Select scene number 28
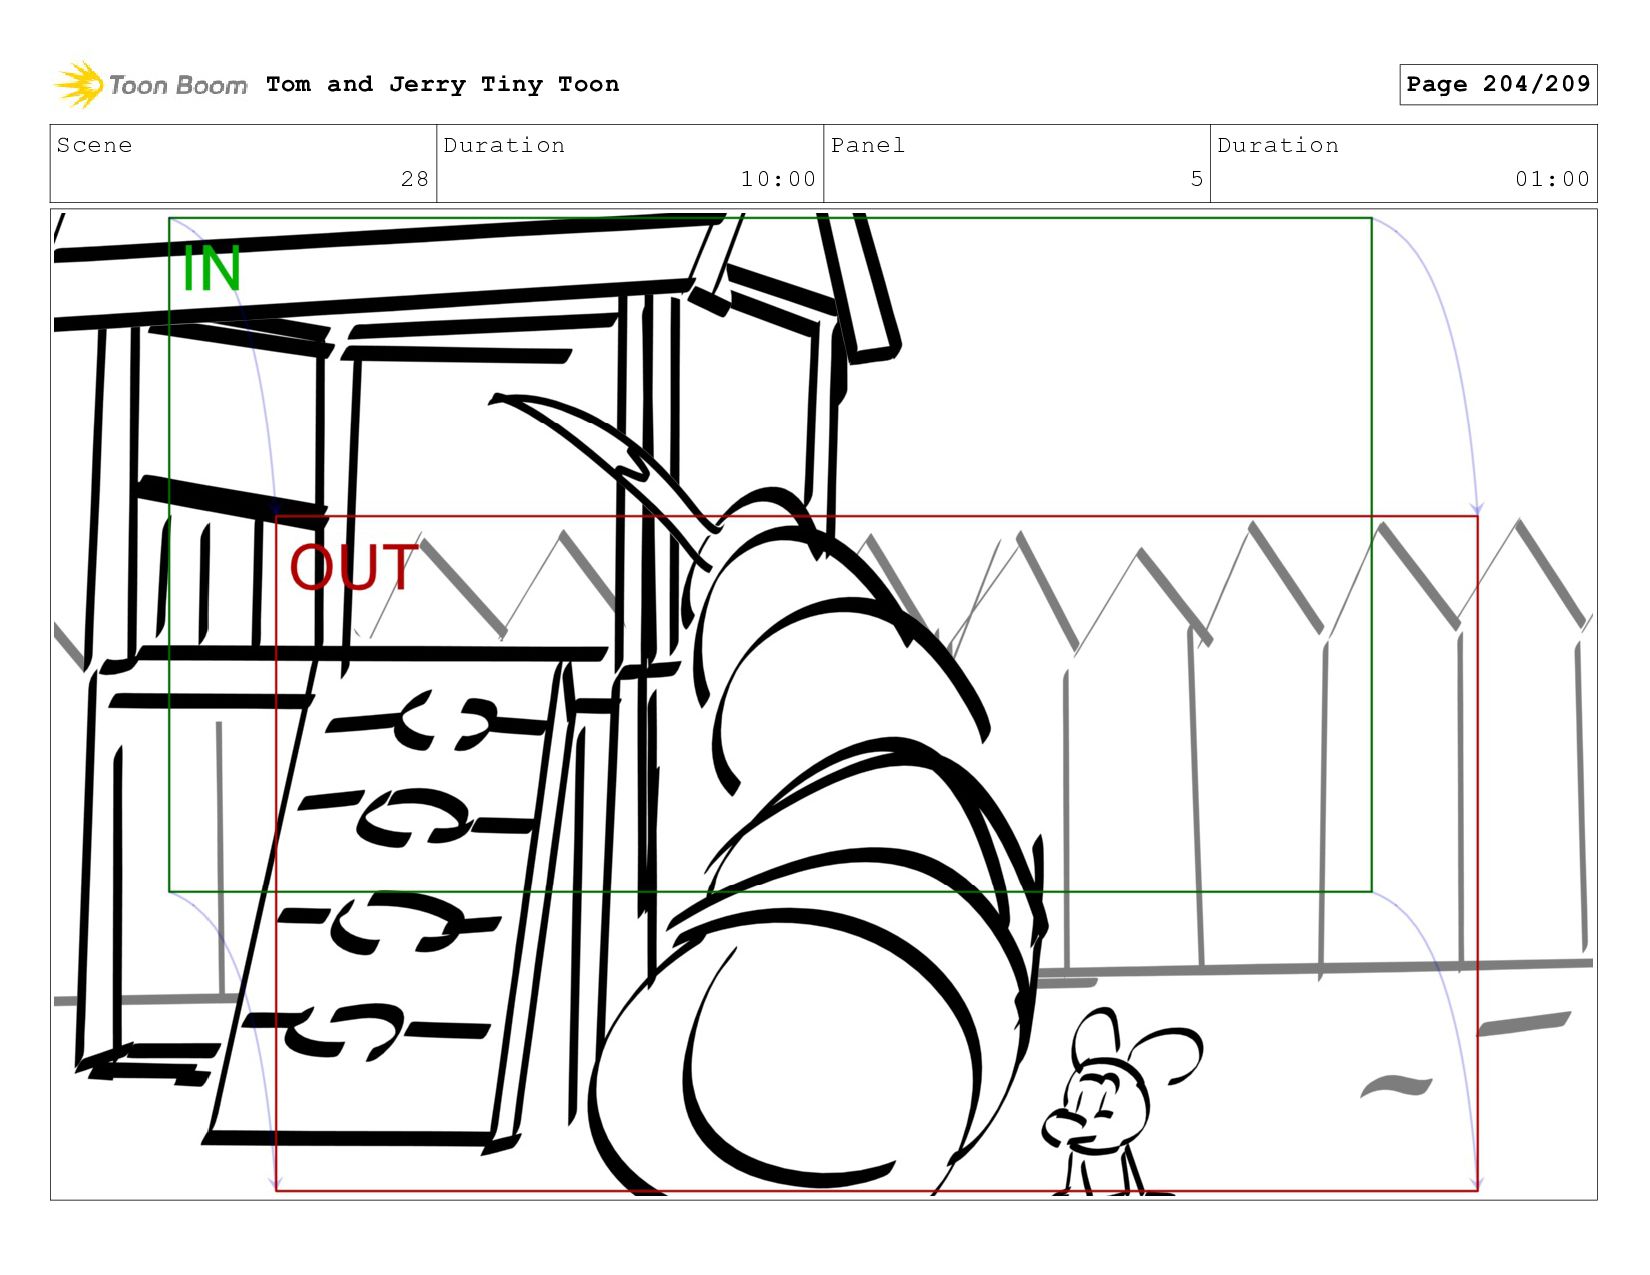This screenshot has height=1275, width=1650. coord(415,179)
